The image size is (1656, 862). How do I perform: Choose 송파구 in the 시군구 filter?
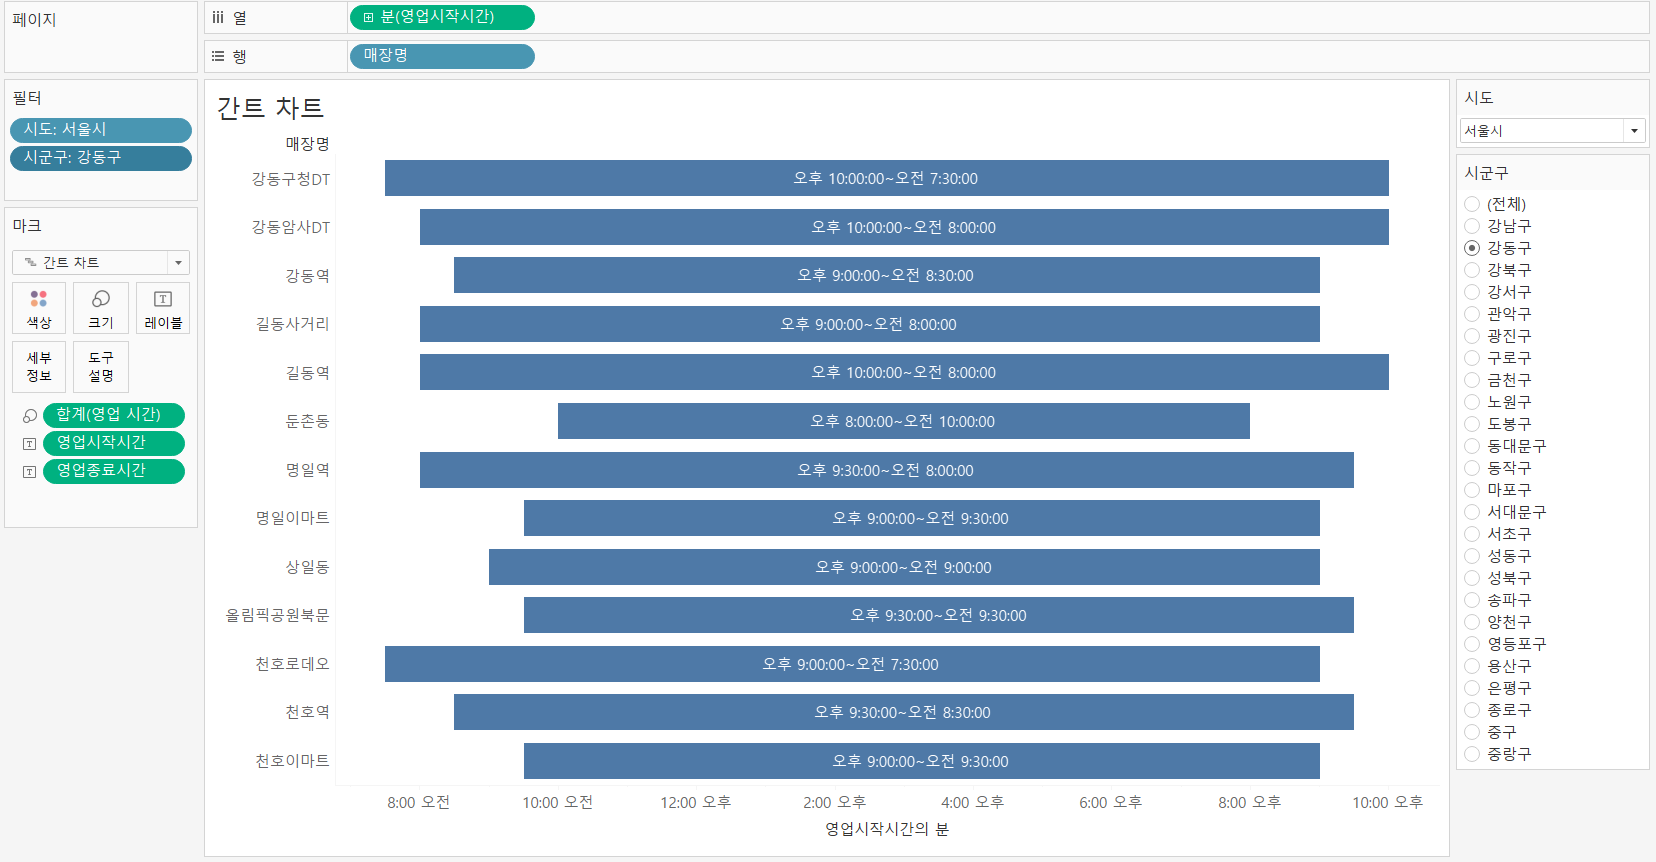tap(1472, 600)
